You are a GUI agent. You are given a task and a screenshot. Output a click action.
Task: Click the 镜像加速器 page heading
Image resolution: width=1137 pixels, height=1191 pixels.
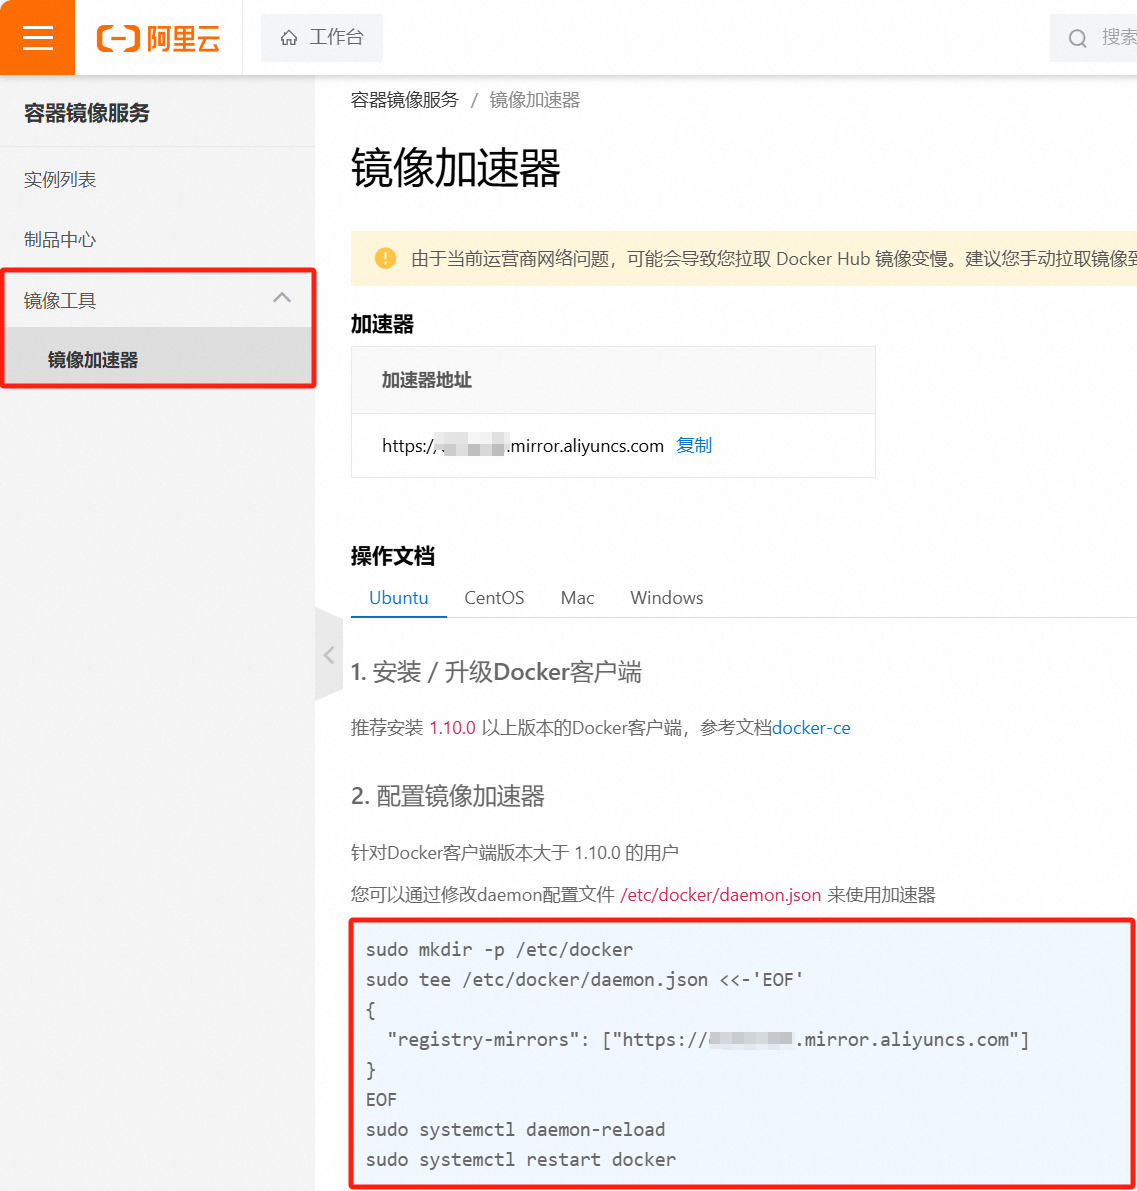[x=456, y=168]
